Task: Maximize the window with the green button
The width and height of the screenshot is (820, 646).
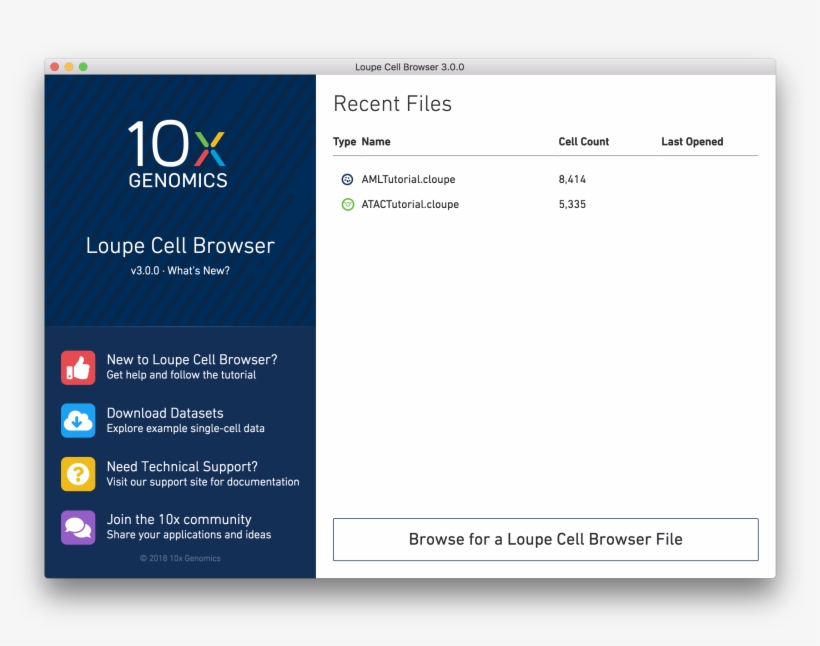Action: (x=83, y=67)
